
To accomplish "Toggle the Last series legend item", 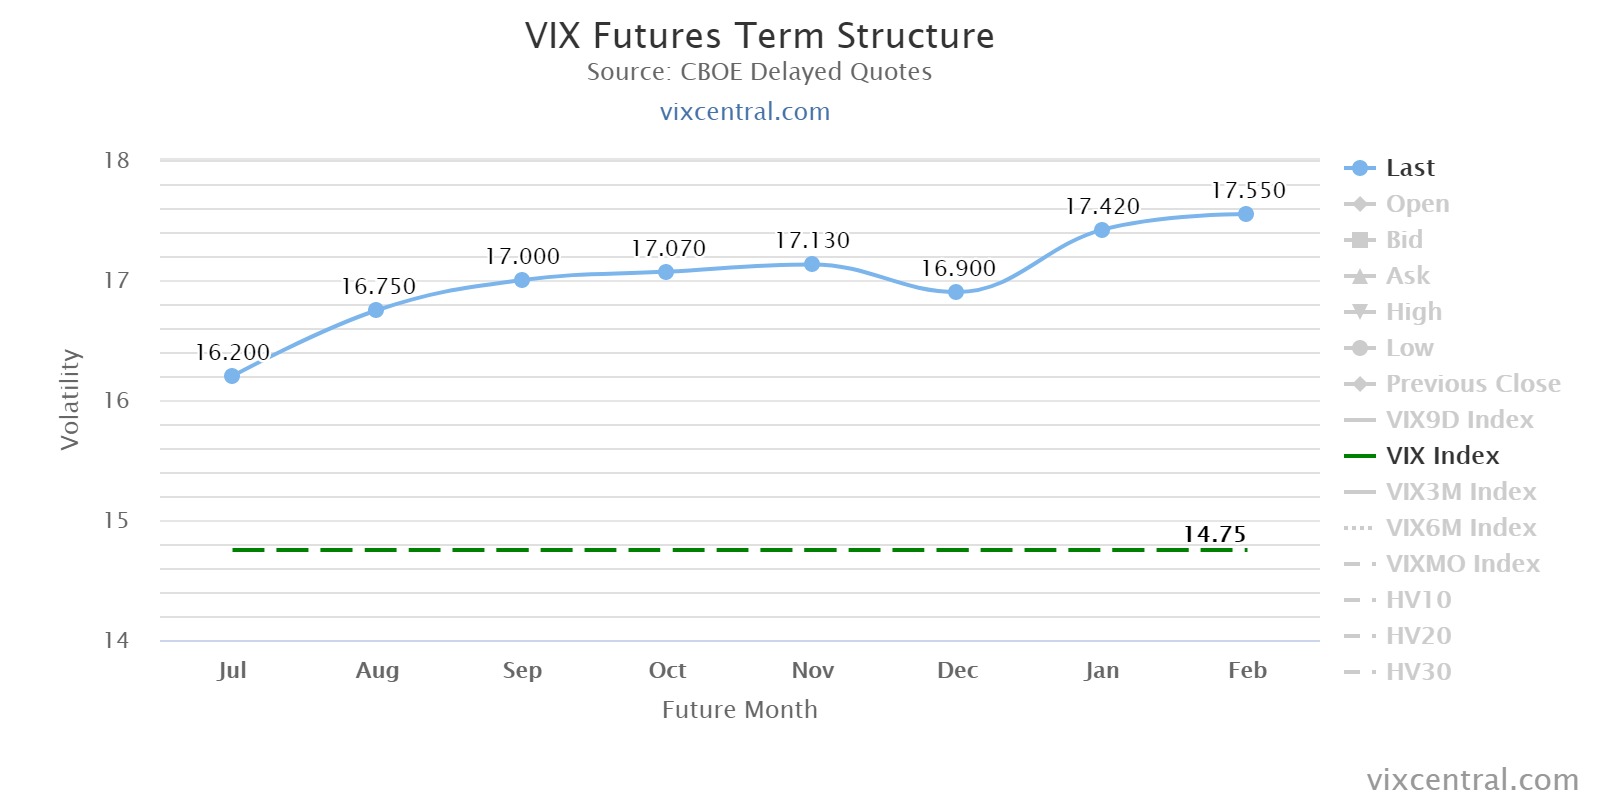I will pyautogui.click(x=1409, y=168).
